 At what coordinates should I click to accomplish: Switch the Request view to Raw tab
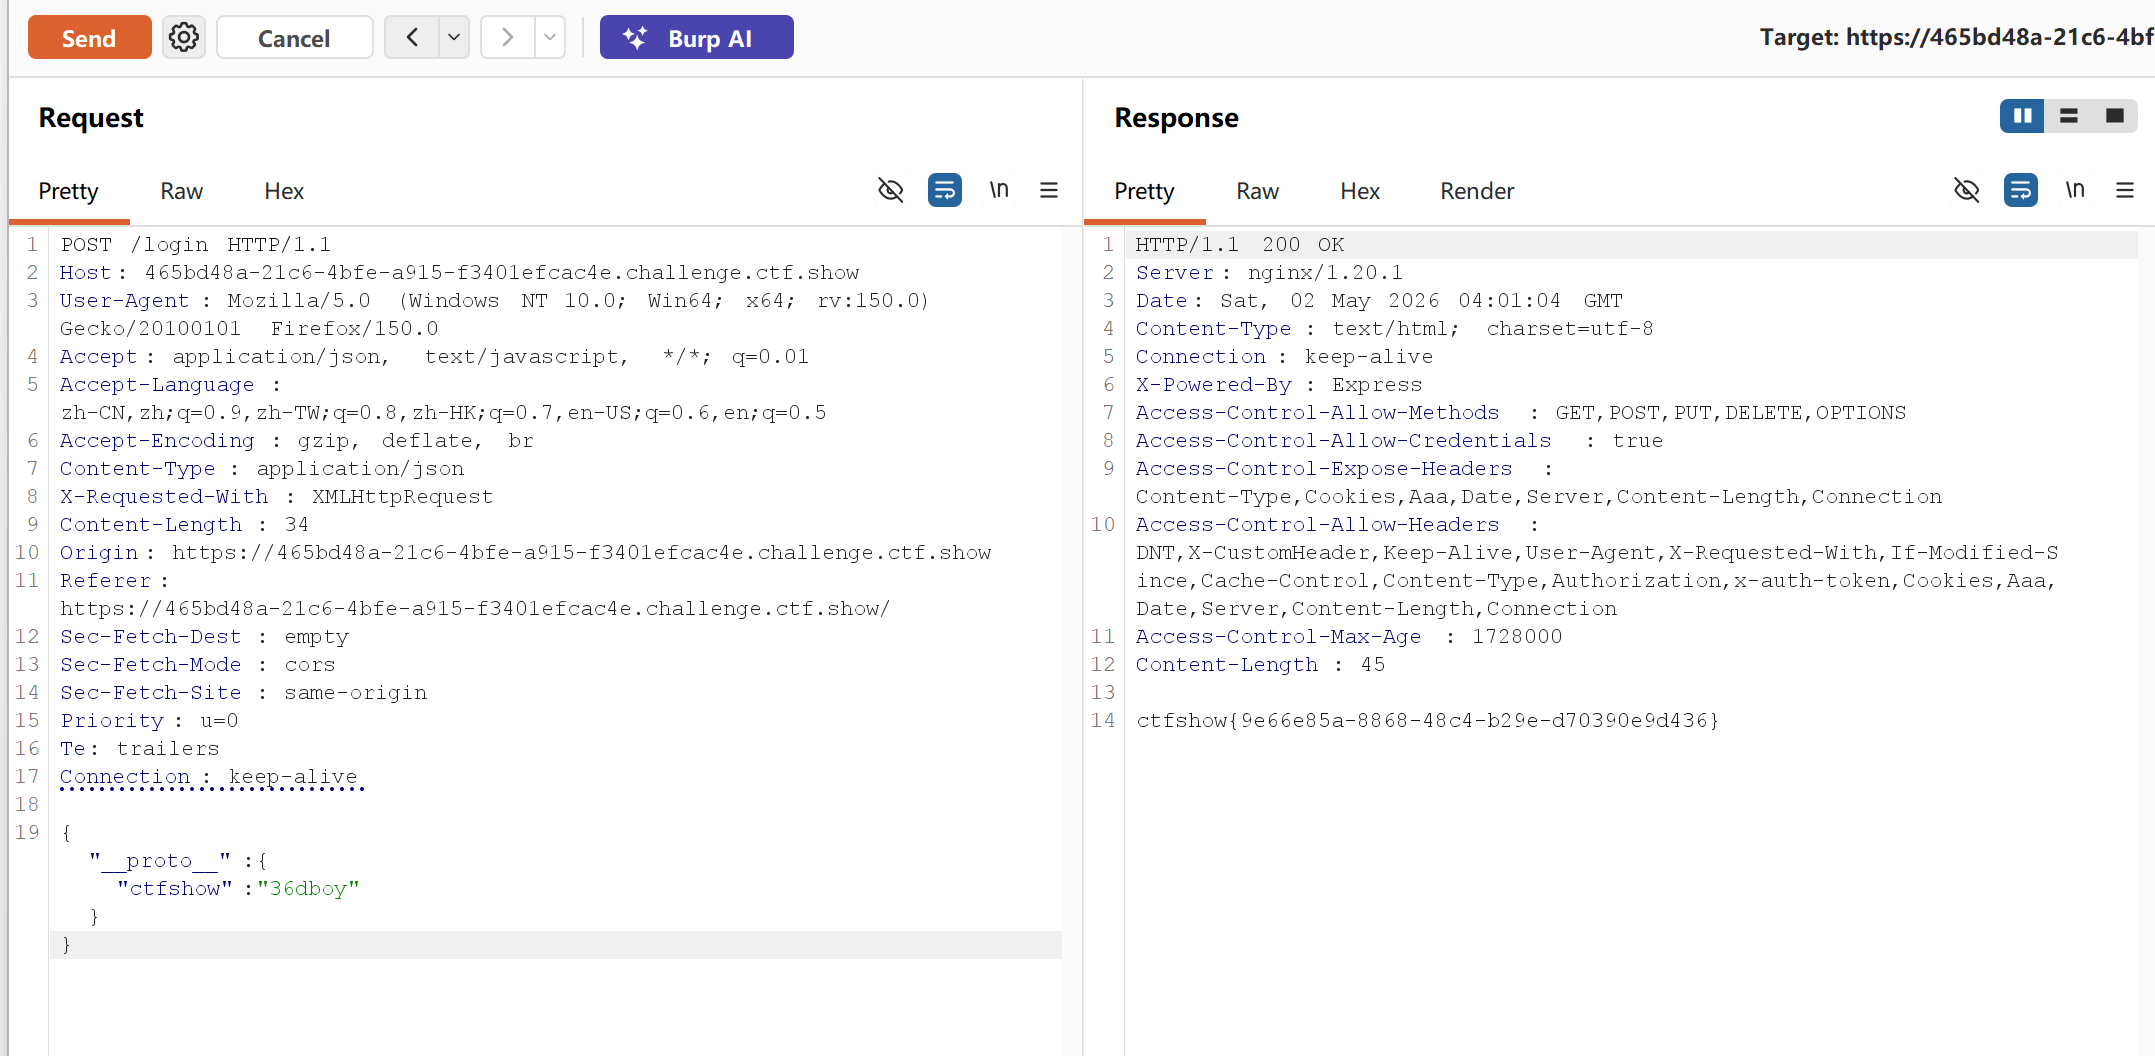tap(182, 191)
